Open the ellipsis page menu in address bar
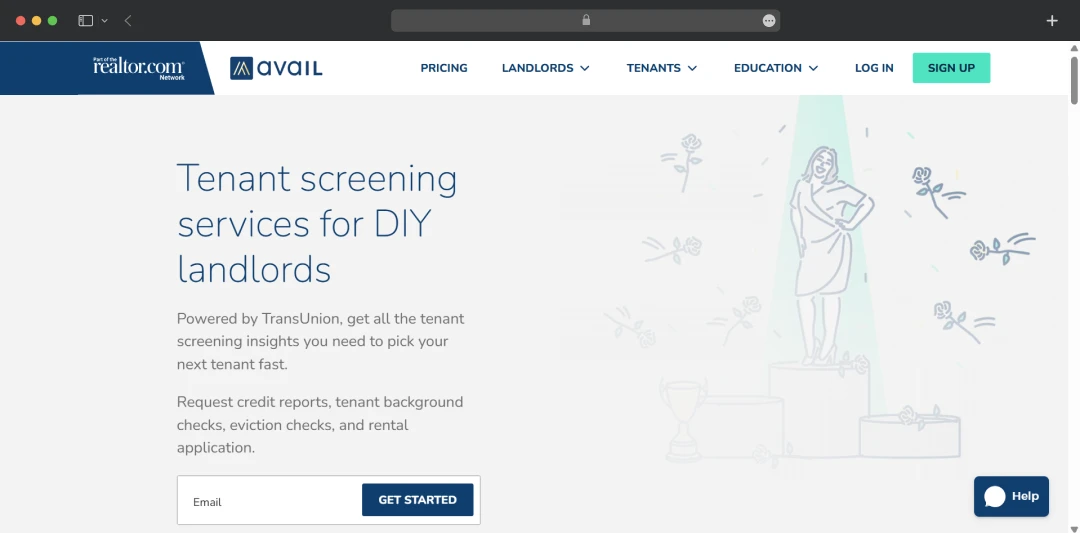1080x533 pixels. click(769, 21)
